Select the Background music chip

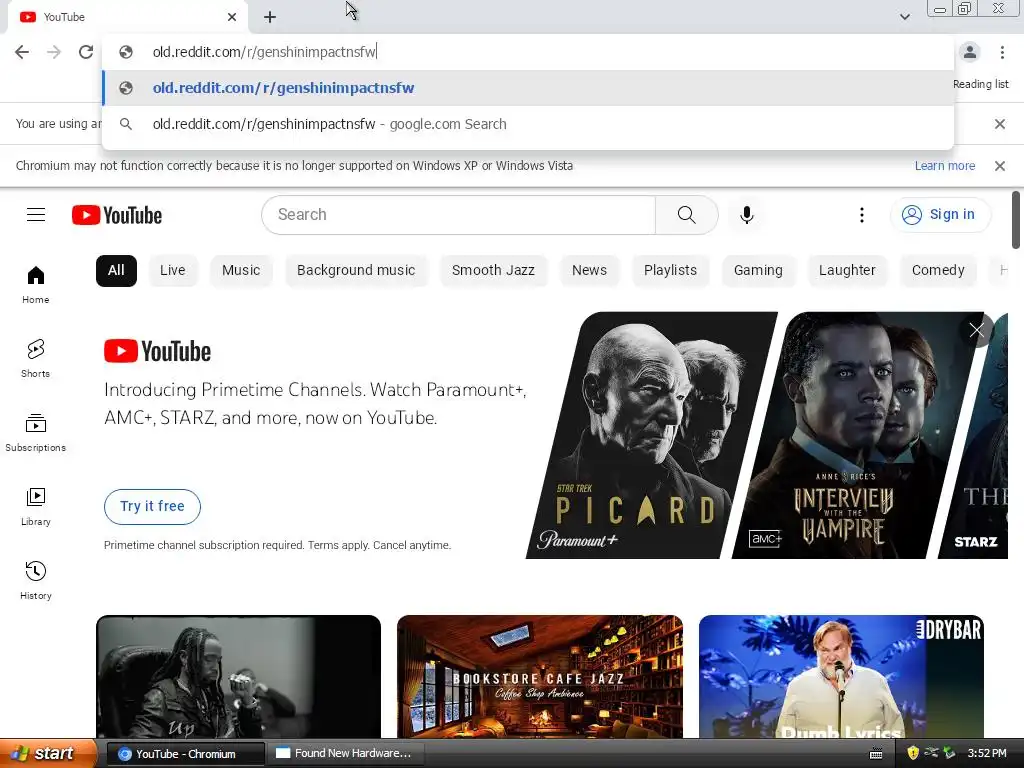pos(356,270)
